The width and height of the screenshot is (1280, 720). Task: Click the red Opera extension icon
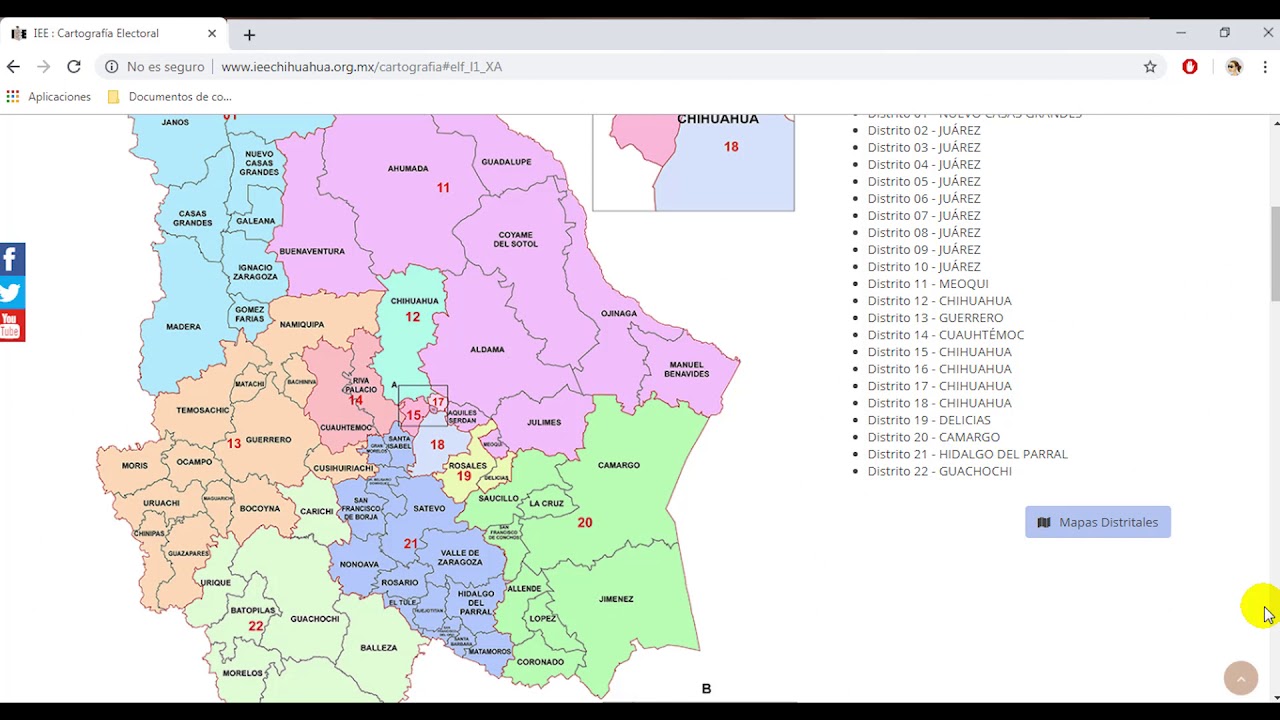tap(1190, 67)
